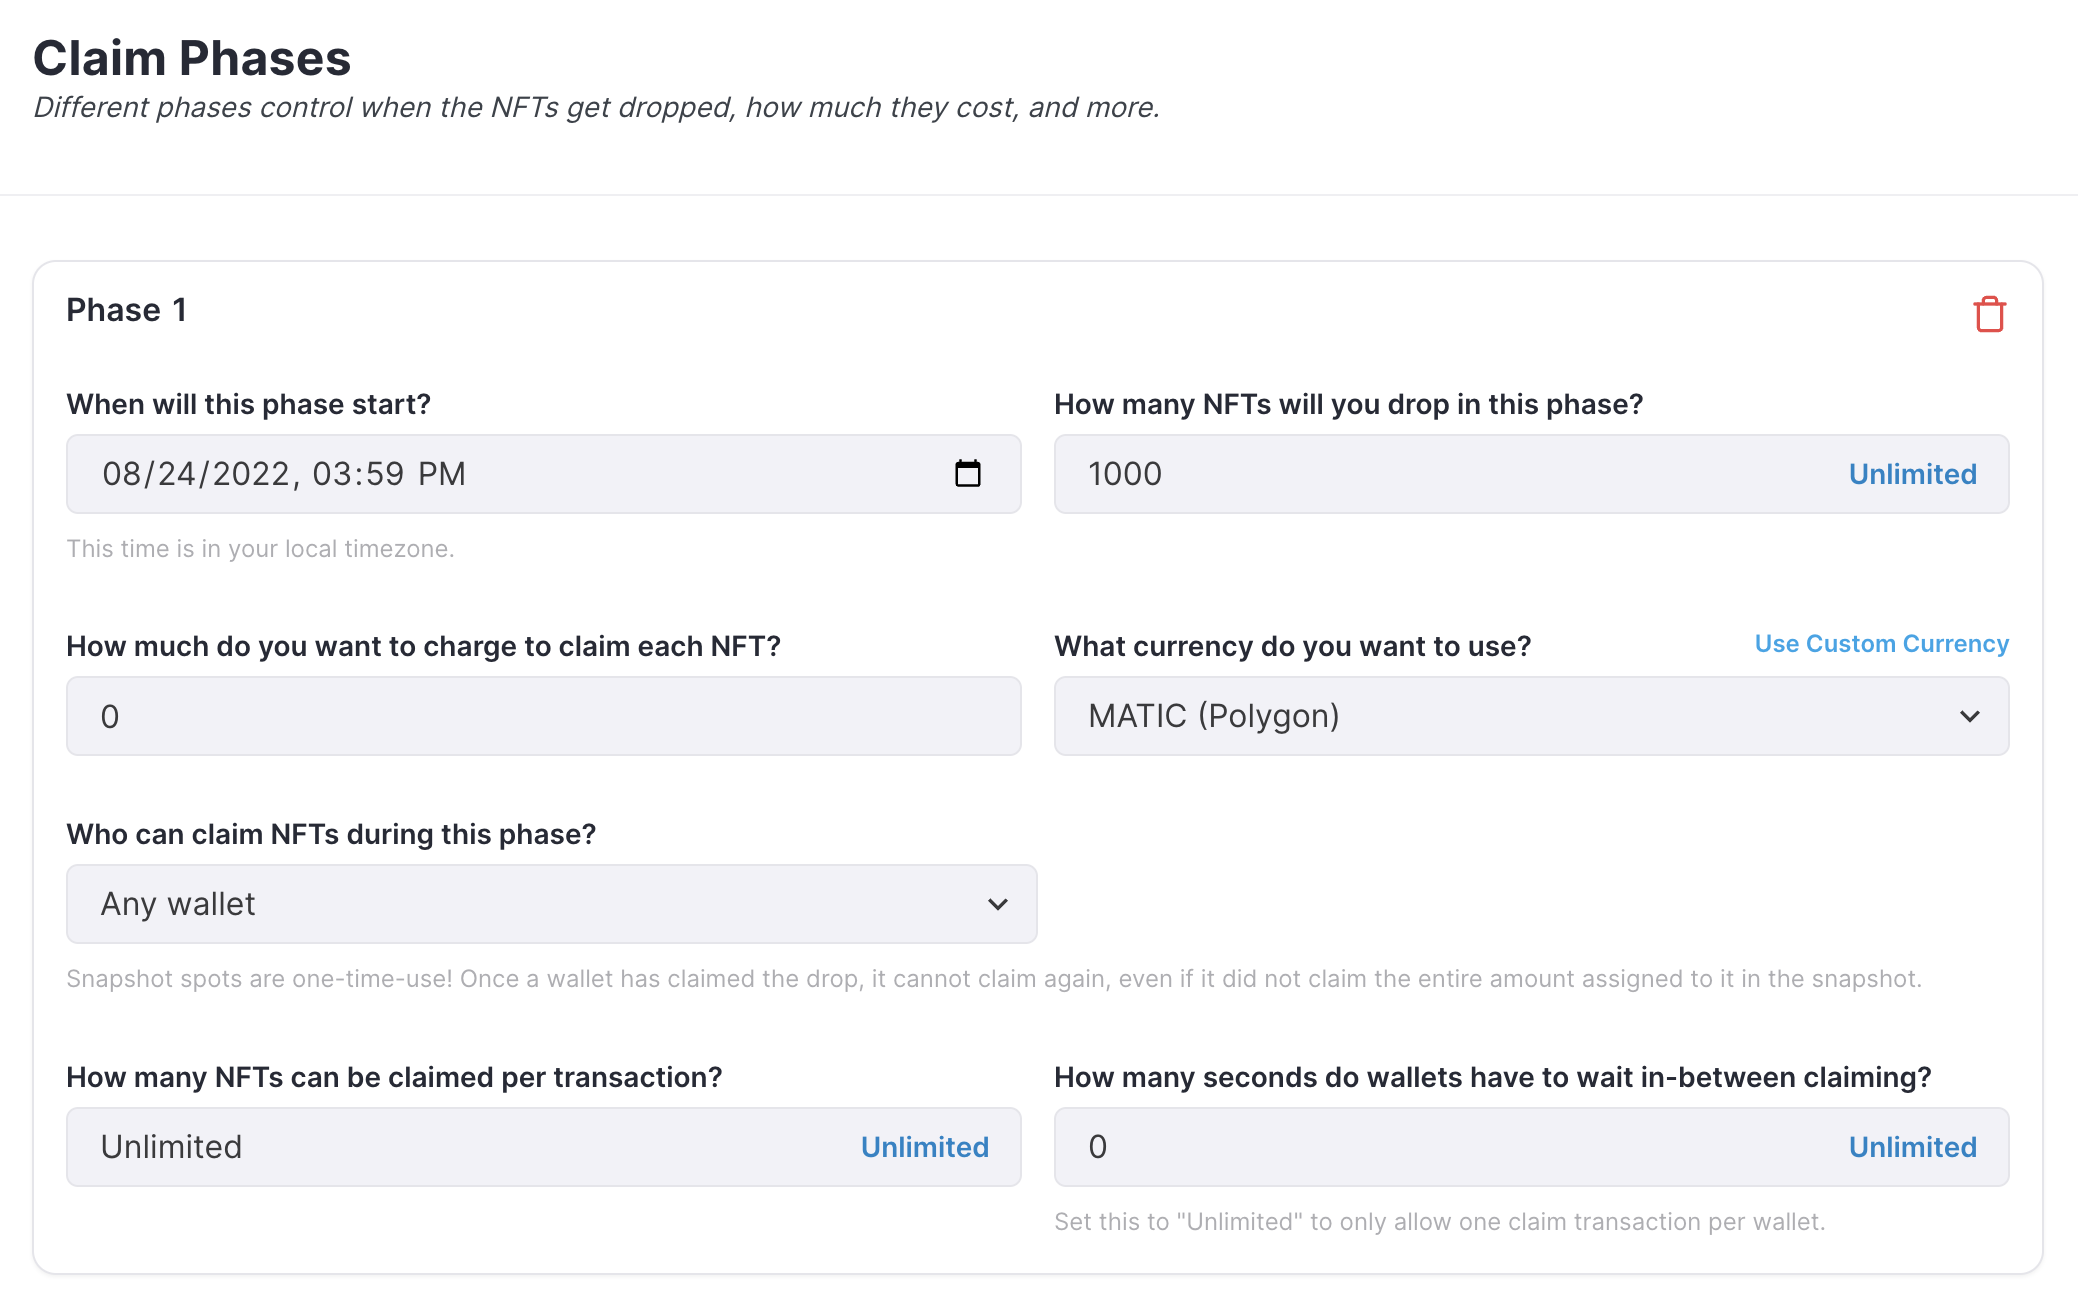Click the local timezone helper note

point(260,549)
